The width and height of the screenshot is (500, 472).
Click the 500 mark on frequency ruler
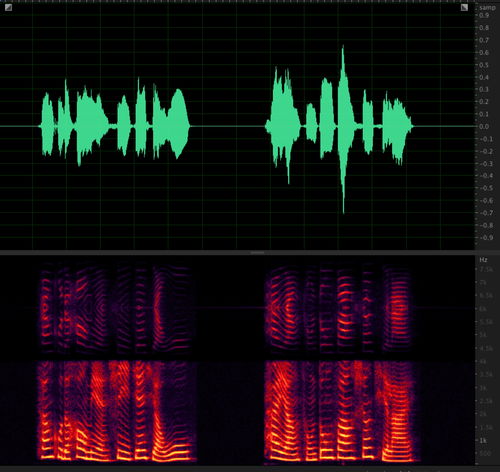[484, 453]
